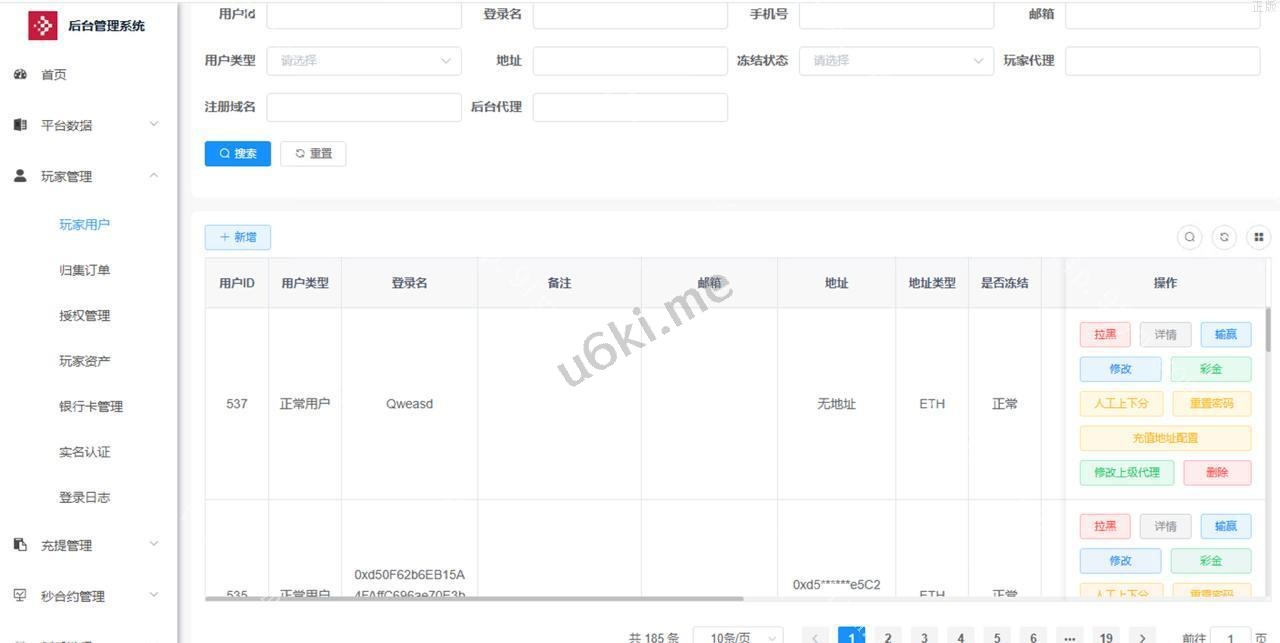Click the red system logo icon
Viewport: 1280px width, 643px height.
point(42,26)
